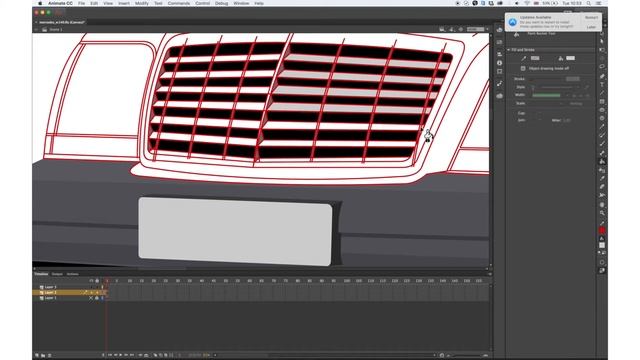Select the Ink Bottle tool
This screenshot has height=360, width=640.
pyautogui.click(x=602, y=170)
